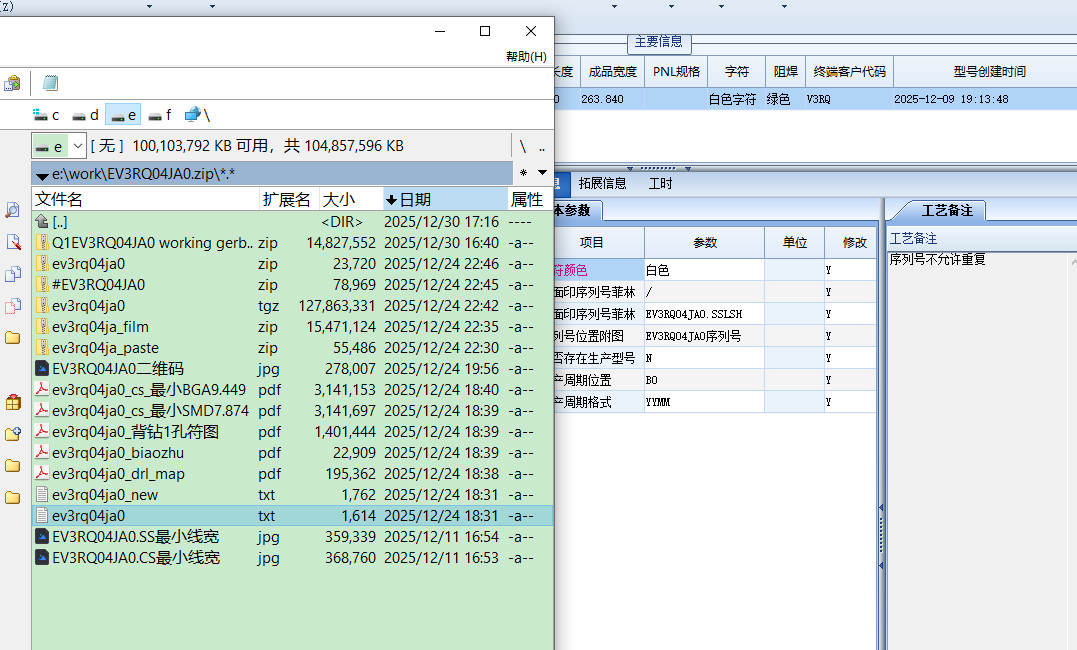Open the path history arrow before e:\work
This screenshot has height=650, width=1077.
[x=42, y=175]
